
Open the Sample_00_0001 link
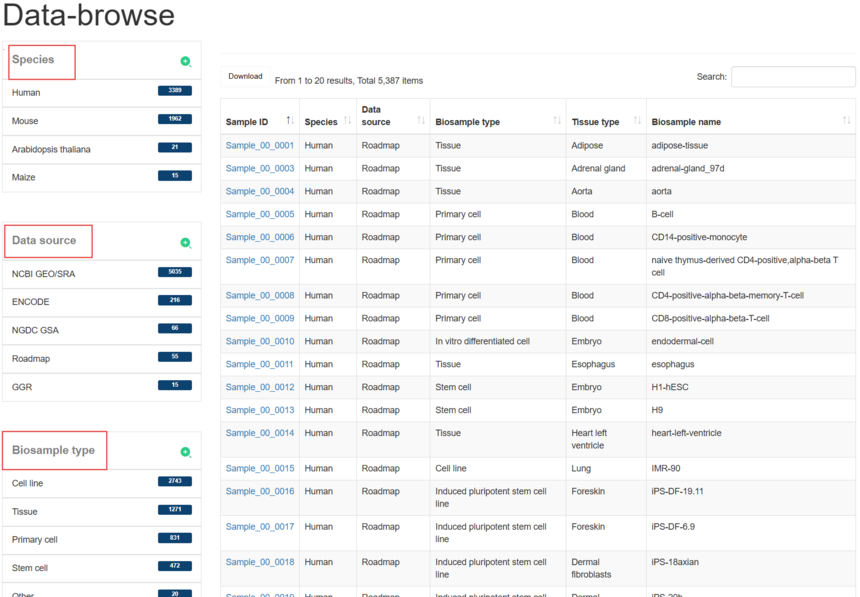click(x=259, y=146)
